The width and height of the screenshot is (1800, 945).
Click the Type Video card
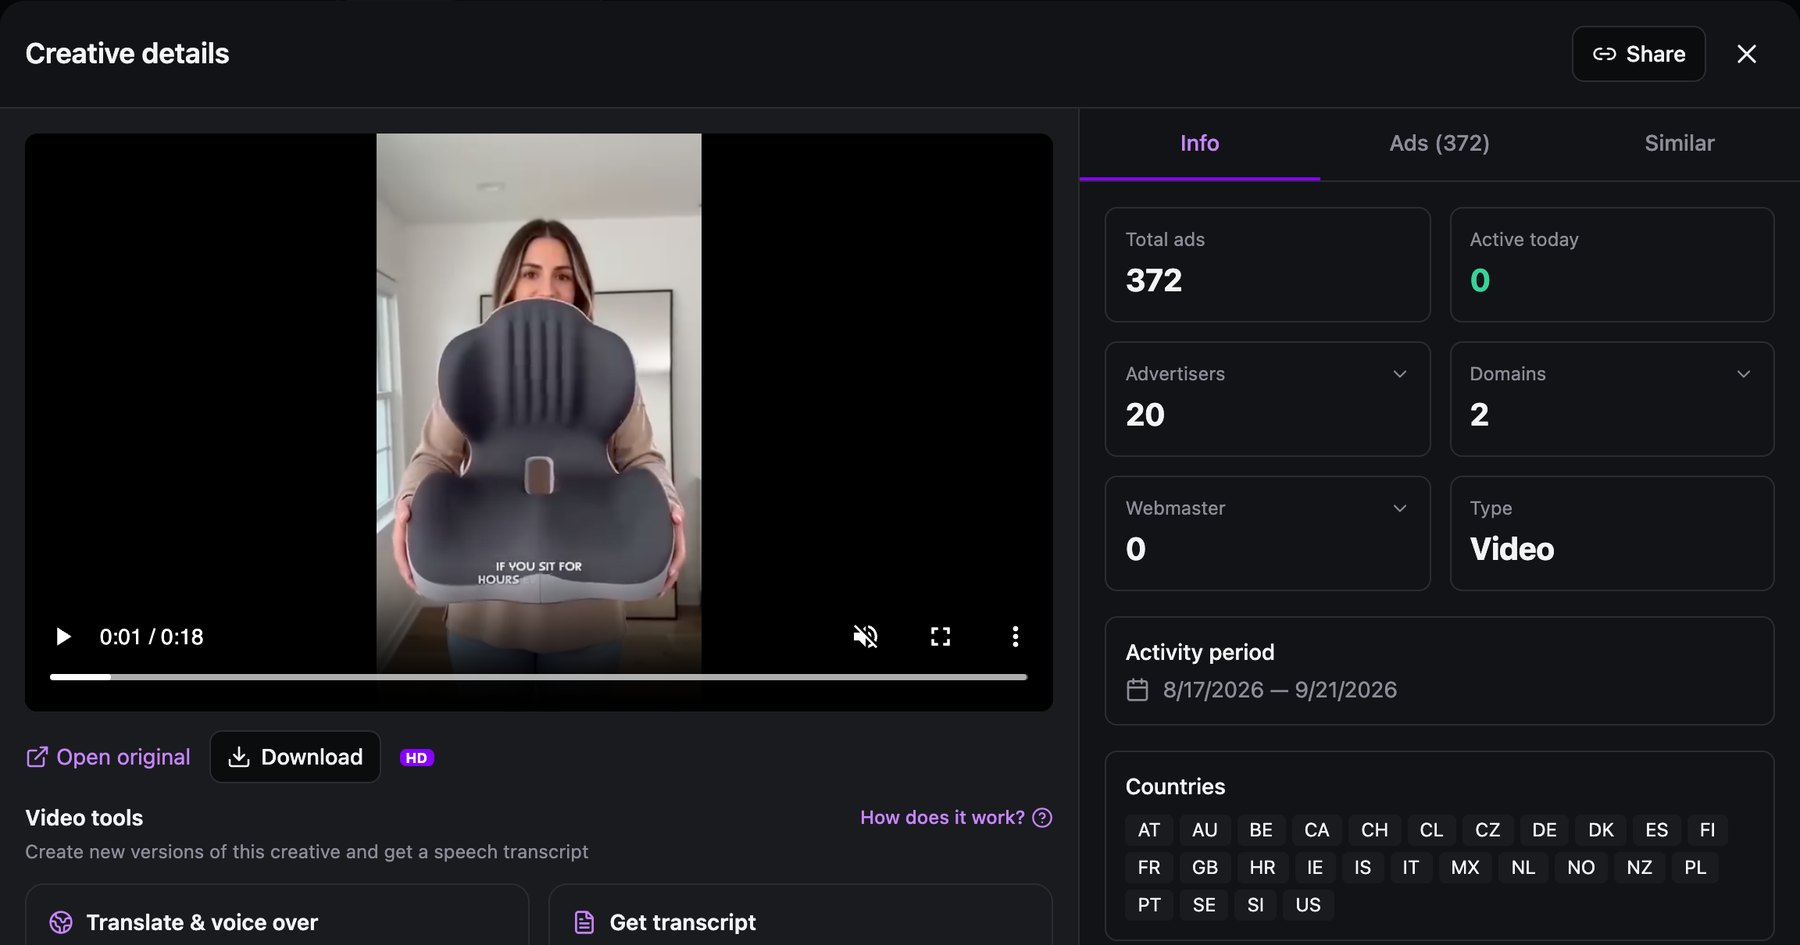[1612, 533]
